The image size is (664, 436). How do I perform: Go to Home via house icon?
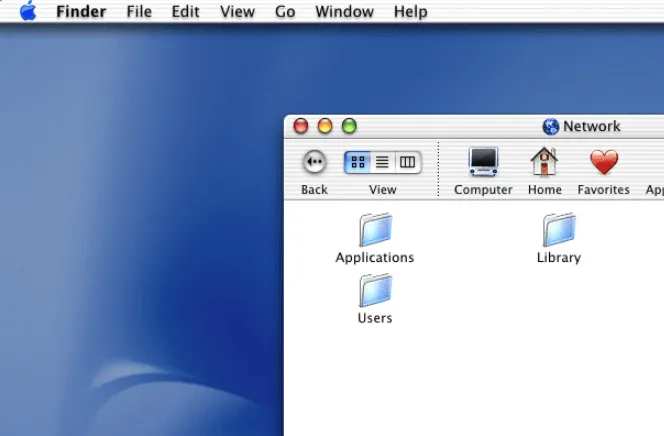tap(544, 161)
